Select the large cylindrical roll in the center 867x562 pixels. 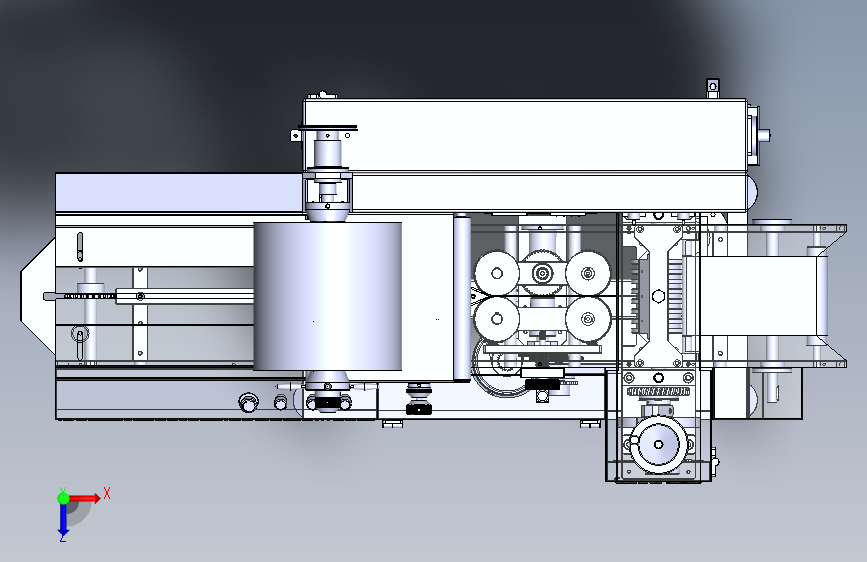327,296
